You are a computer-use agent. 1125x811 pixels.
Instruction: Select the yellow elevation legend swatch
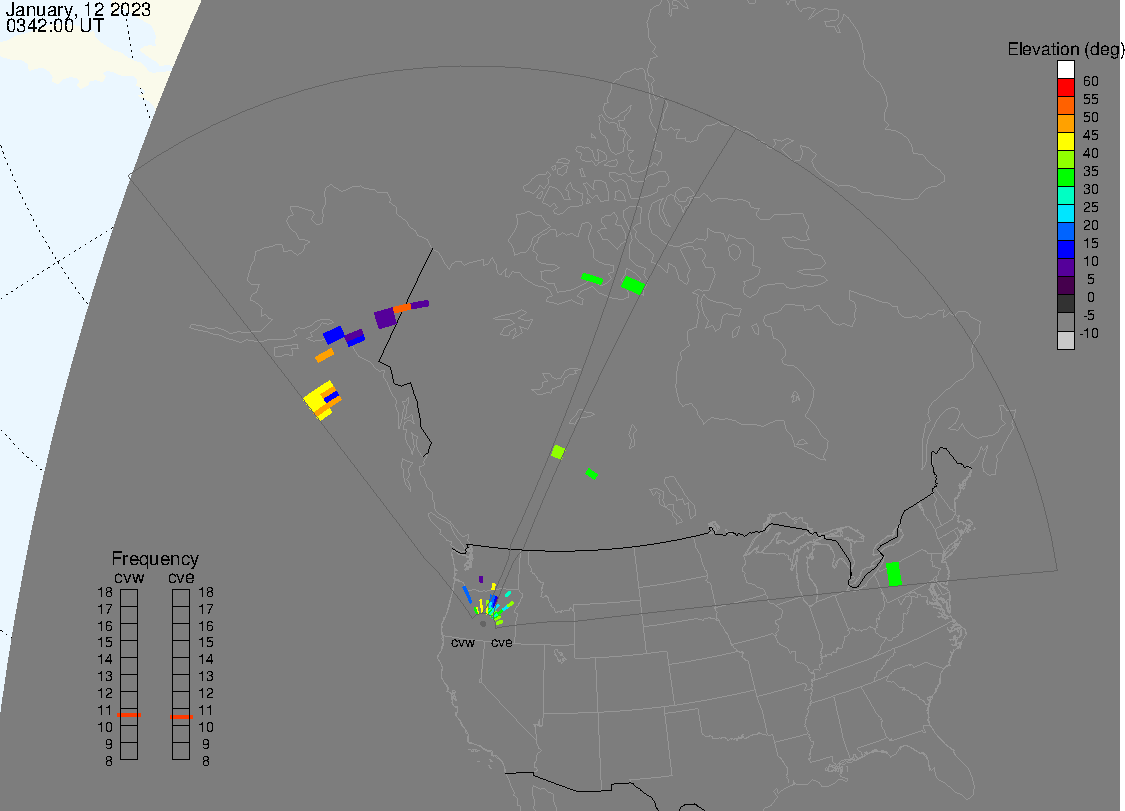[1065, 141]
